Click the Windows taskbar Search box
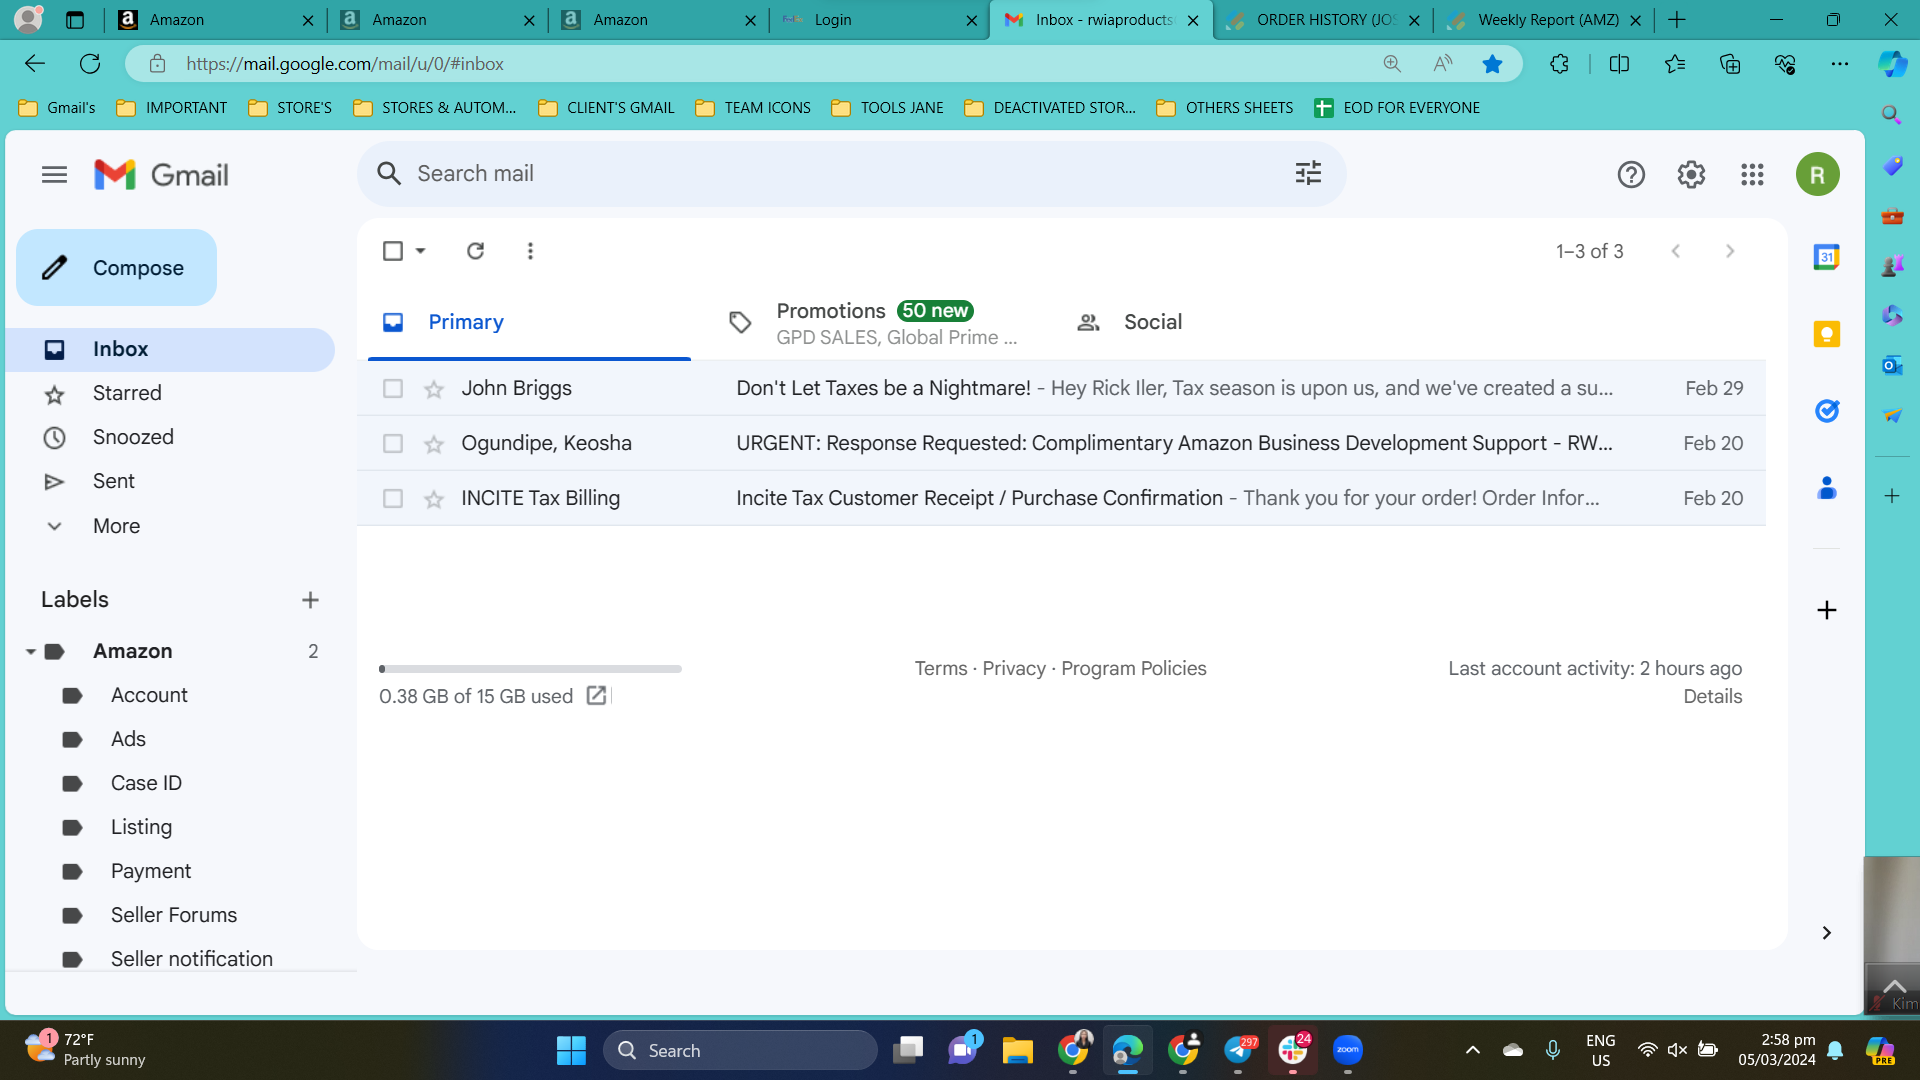This screenshot has width=1920, height=1080. pyautogui.click(x=740, y=1050)
